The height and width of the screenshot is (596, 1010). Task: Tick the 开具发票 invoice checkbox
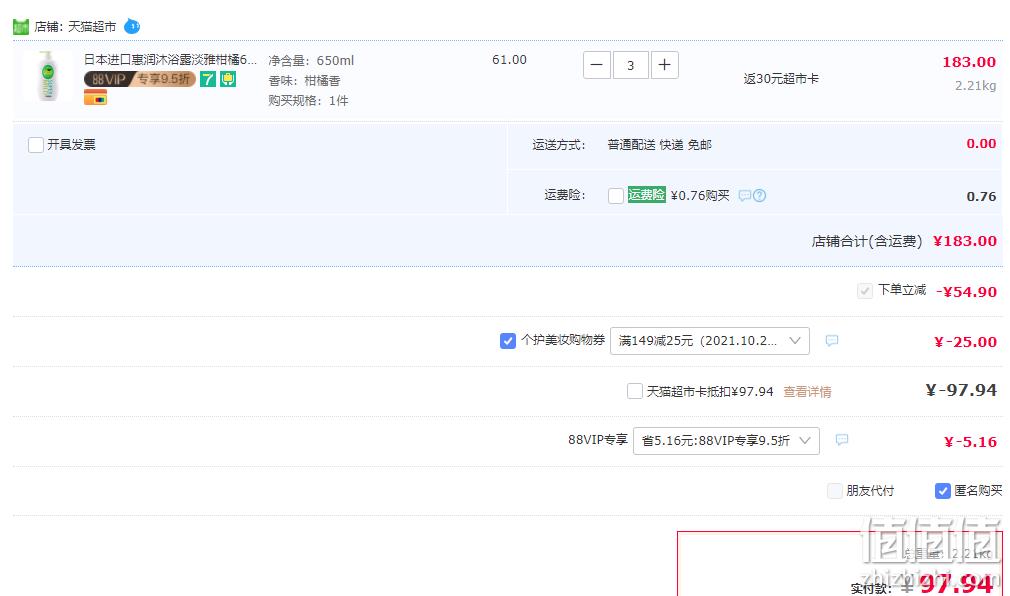pyautogui.click(x=36, y=145)
